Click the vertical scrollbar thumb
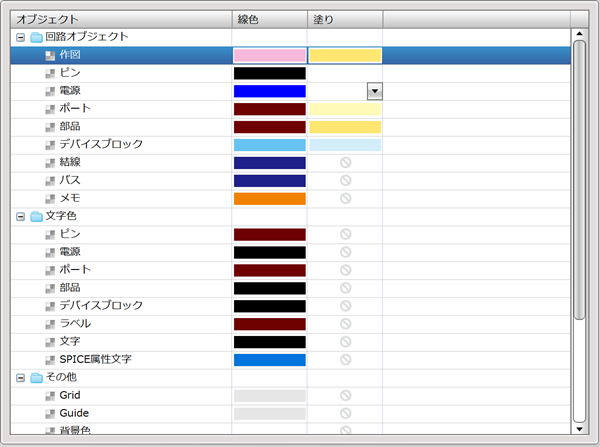The height and width of the screenshot is (447, 600). coord(579,179)
